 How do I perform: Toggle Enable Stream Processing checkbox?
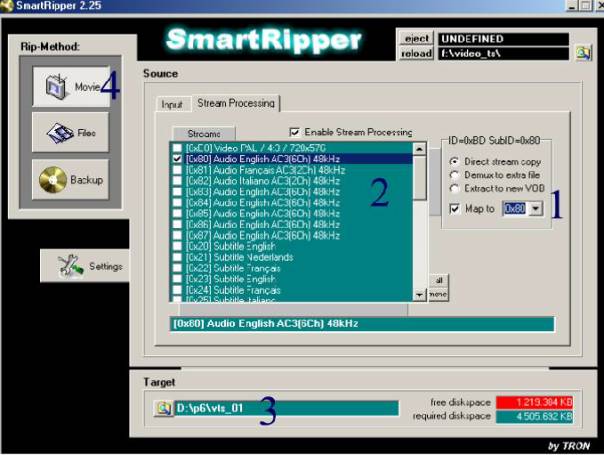[x=295, y=132]
